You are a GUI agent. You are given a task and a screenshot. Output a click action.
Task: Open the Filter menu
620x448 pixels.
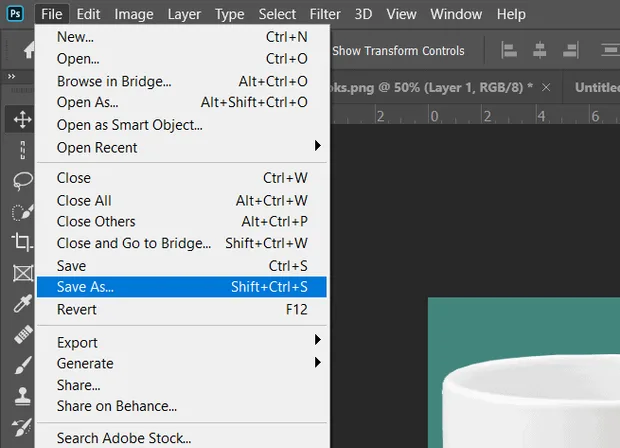325,14
